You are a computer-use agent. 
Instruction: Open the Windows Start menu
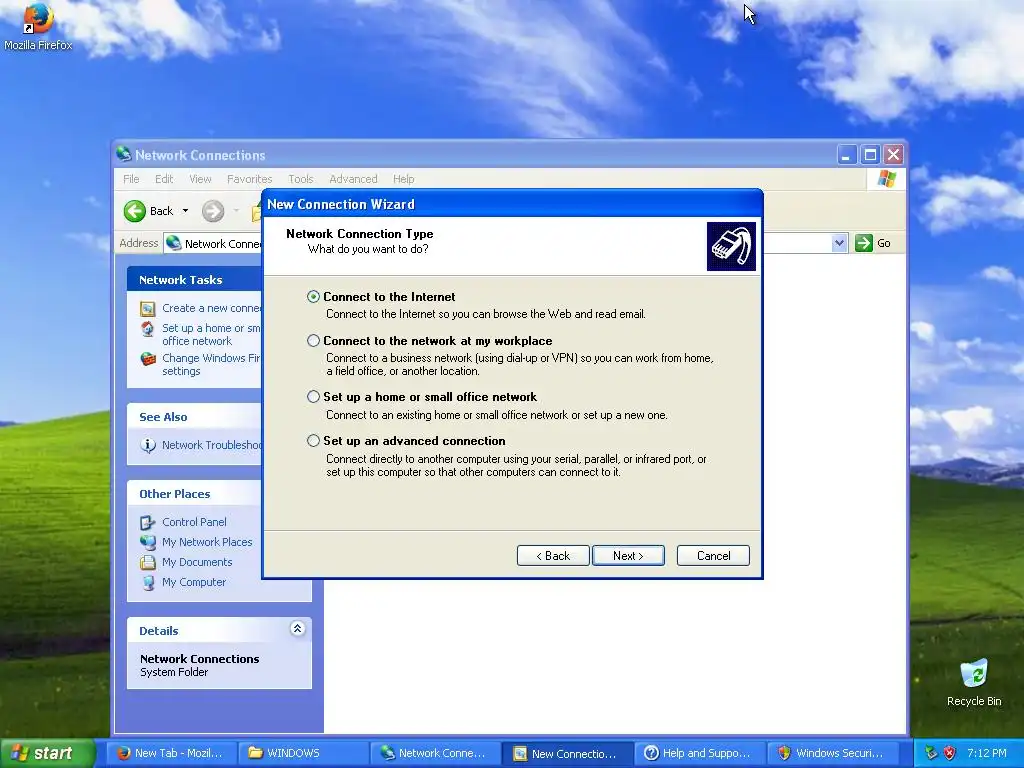(x=47, y=753)
